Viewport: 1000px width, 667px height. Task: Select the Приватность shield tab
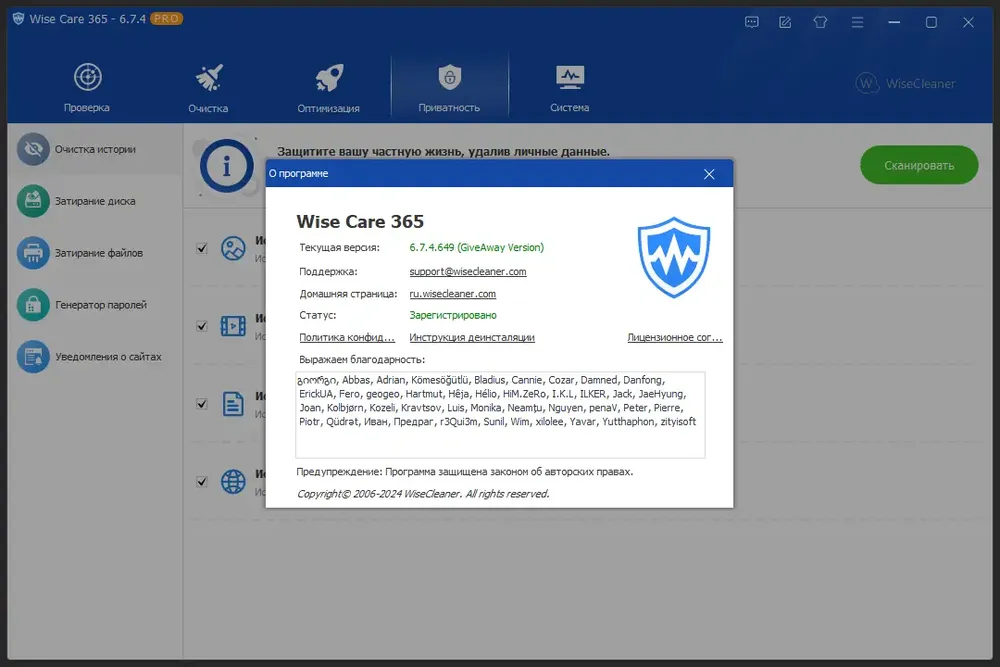point(450,88)
